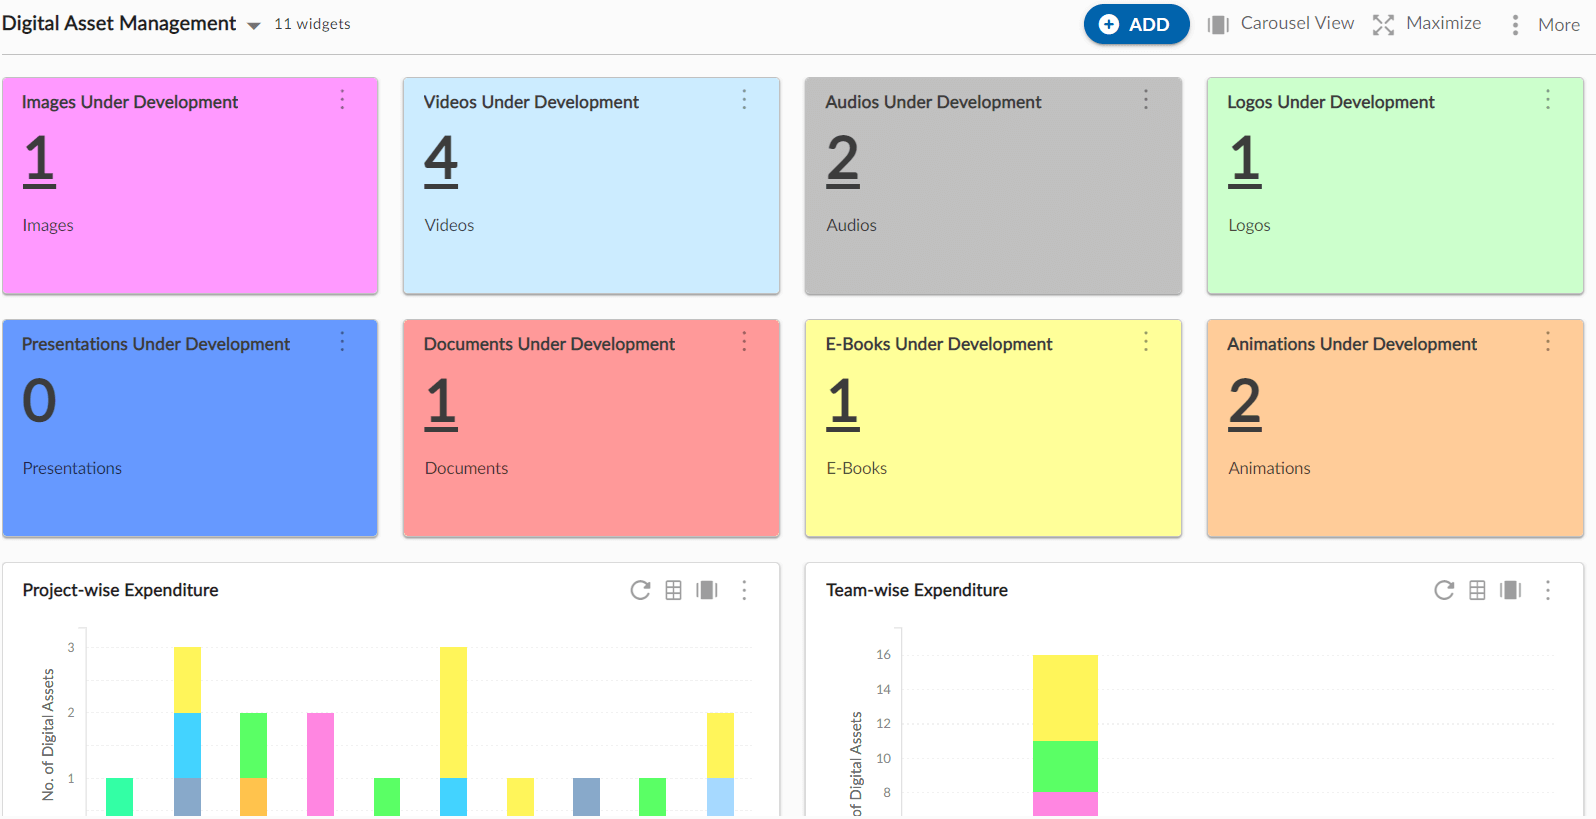
Task: Open Team-wise Expenditure widget options menu
Action: 1547,590
